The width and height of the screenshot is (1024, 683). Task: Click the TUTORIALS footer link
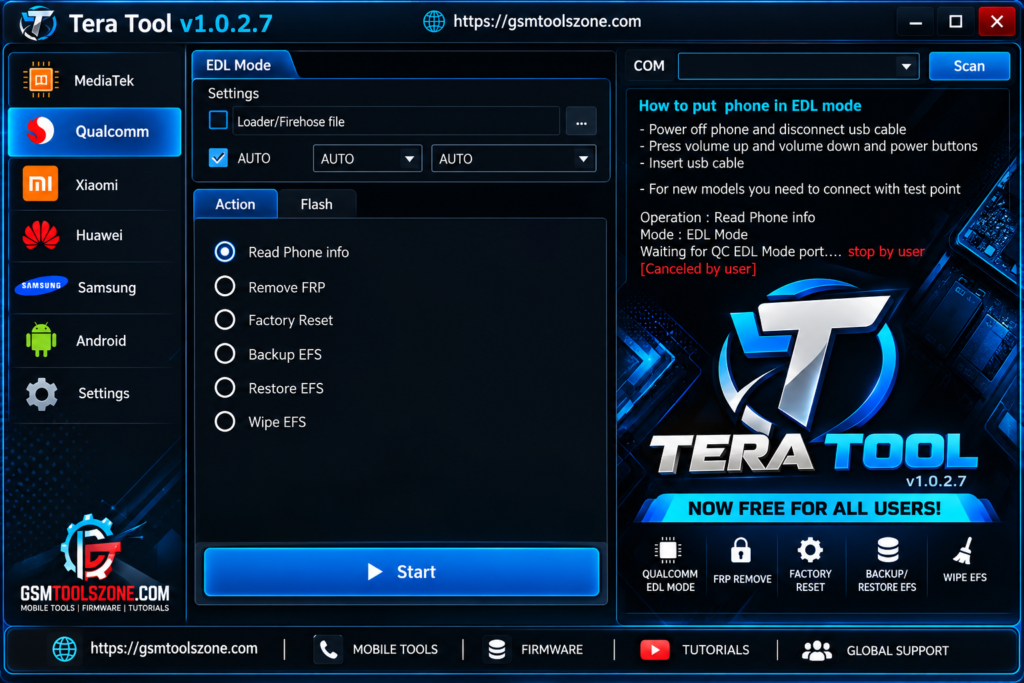(716, 650)
